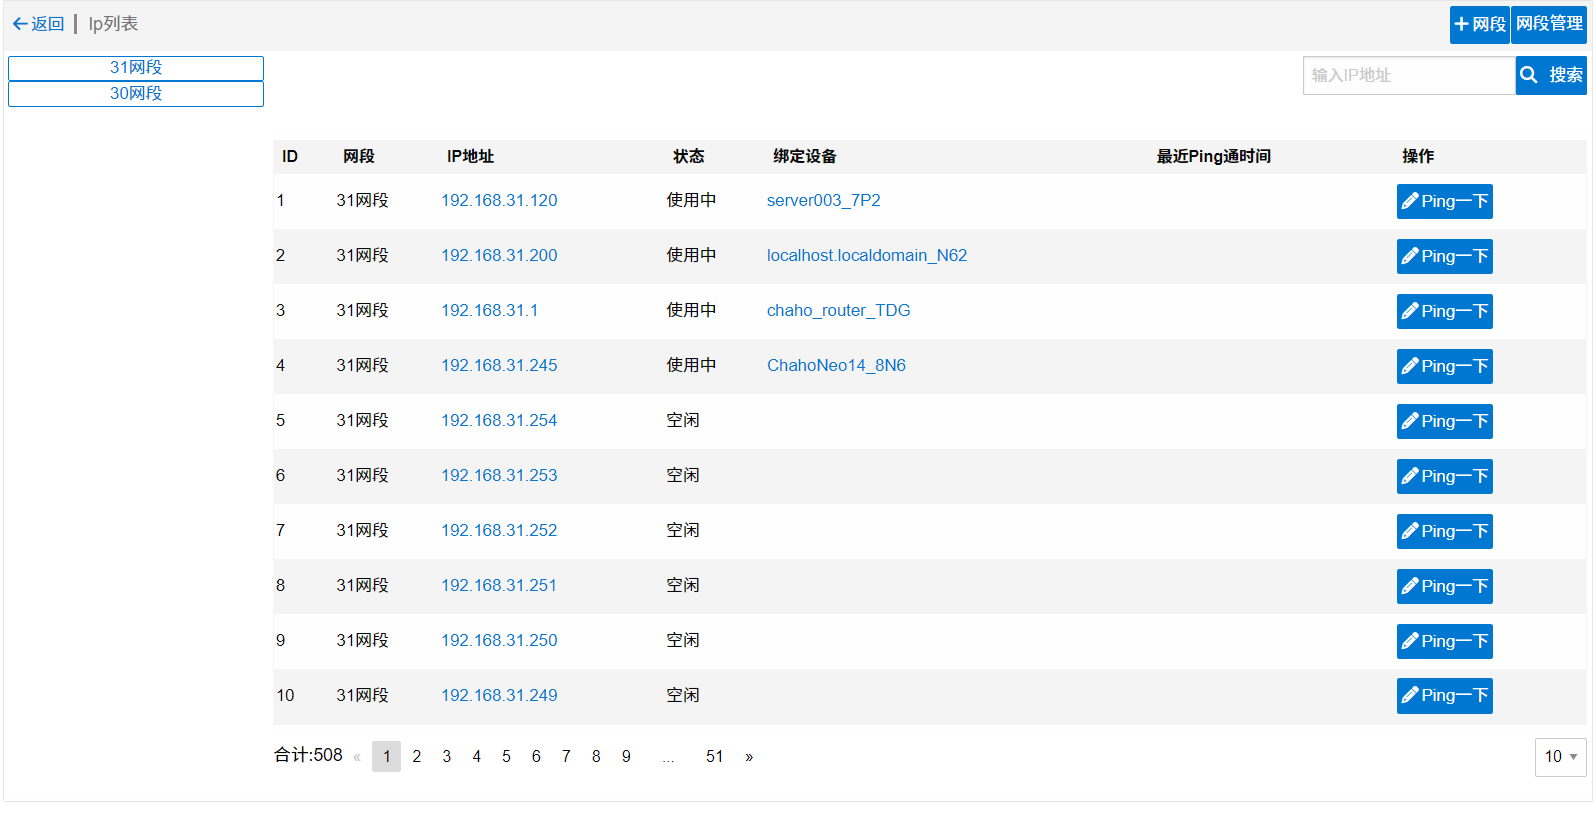Ping the 192.168.31.200 row
The height and width of the screenshot is (815, 1596).
[1444, 256]
